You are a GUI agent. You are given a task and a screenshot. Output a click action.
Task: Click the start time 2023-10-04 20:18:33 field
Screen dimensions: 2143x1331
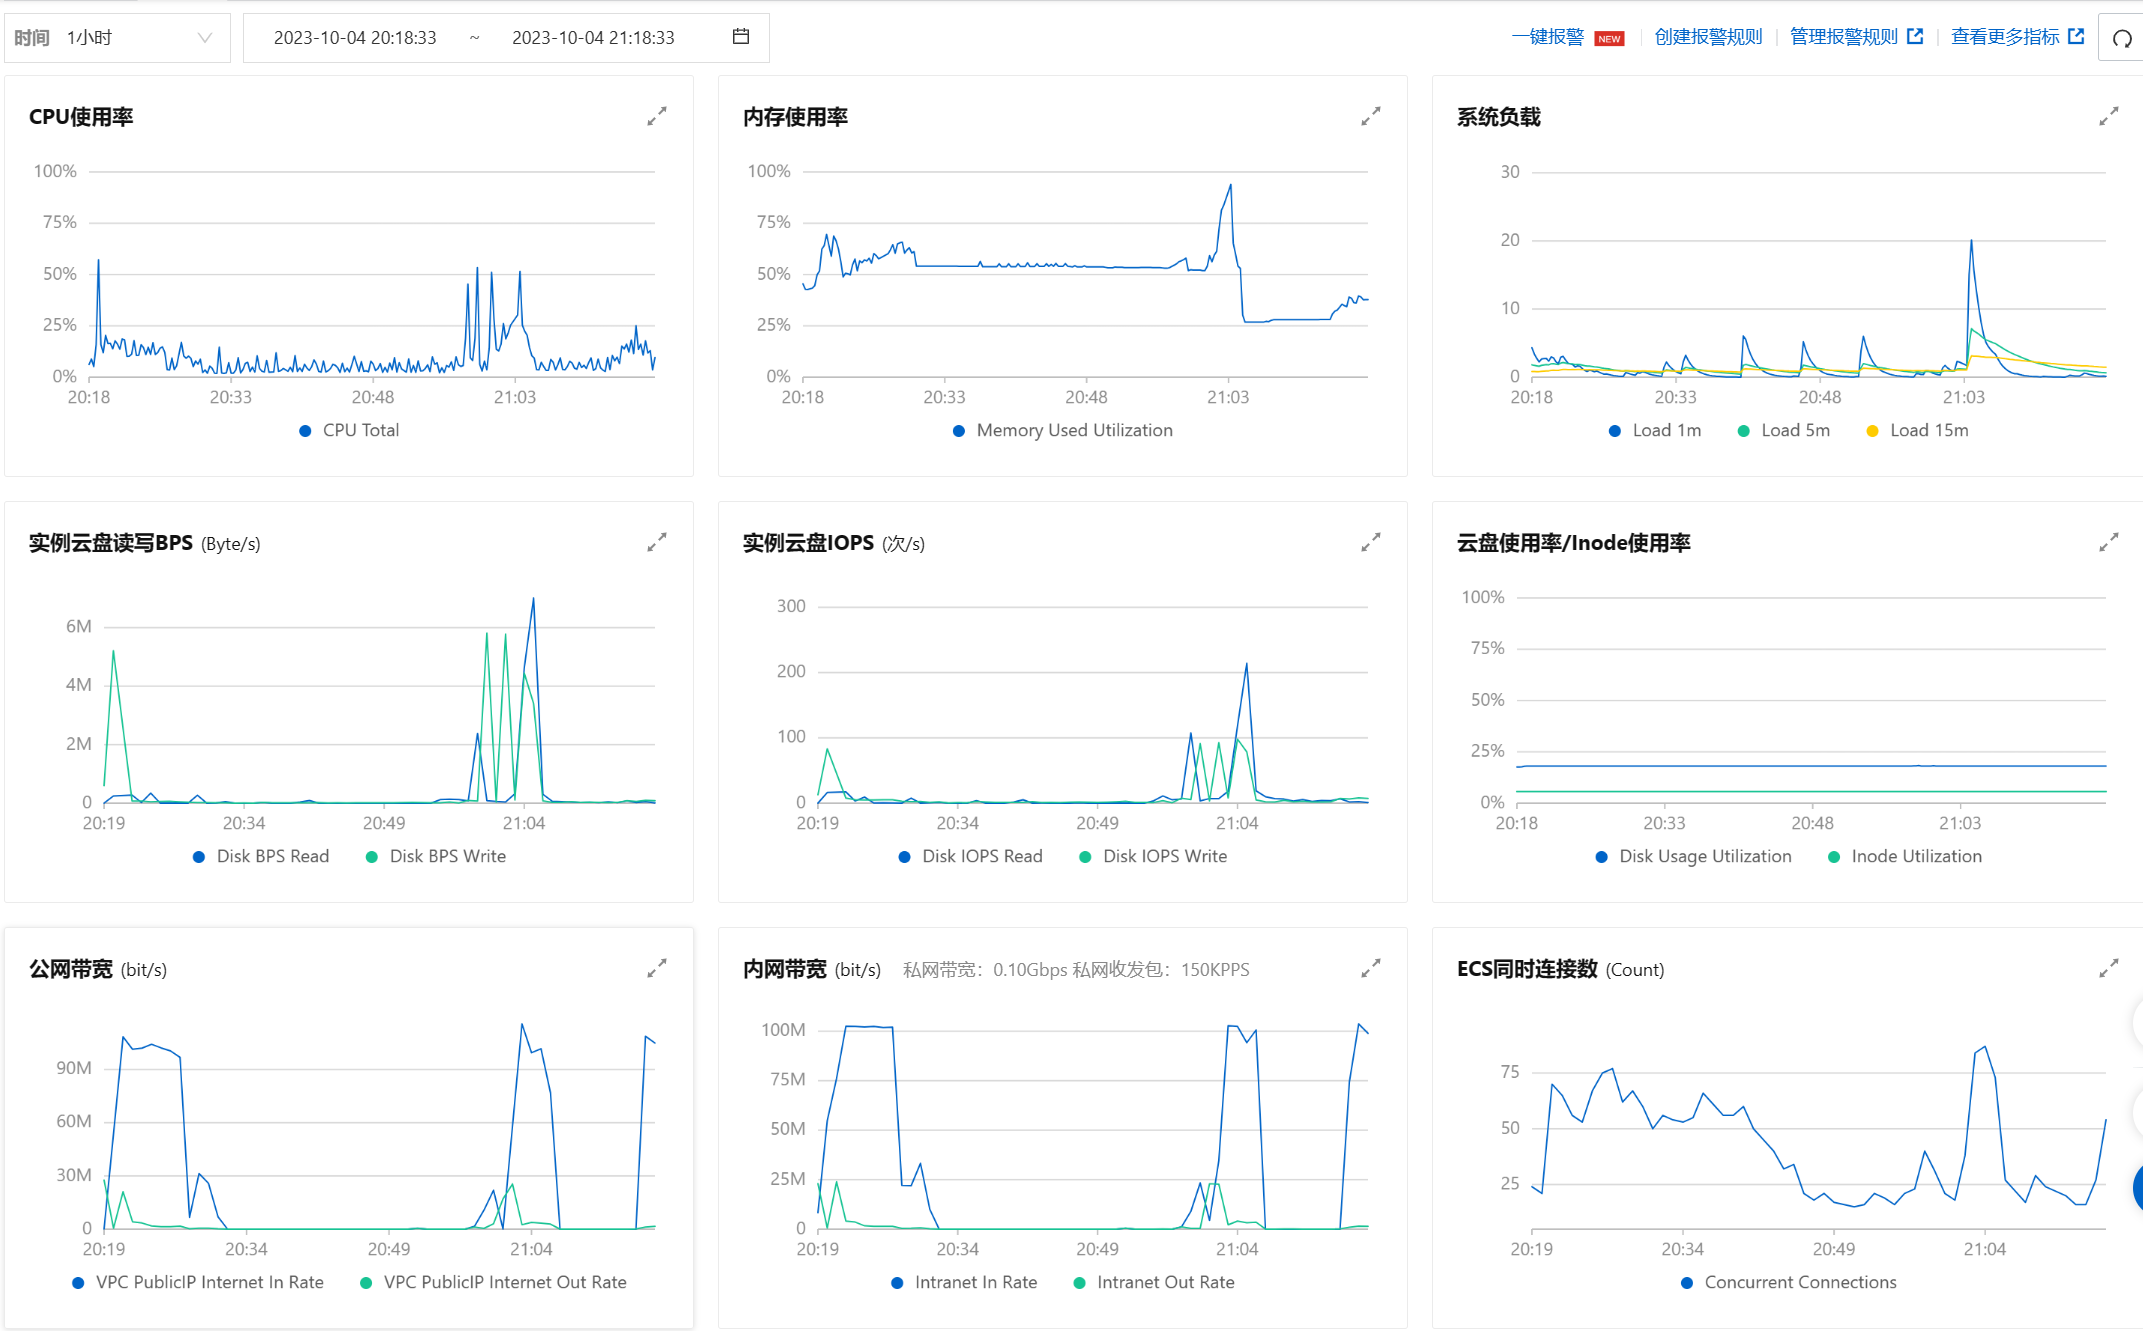pos(355,38)
